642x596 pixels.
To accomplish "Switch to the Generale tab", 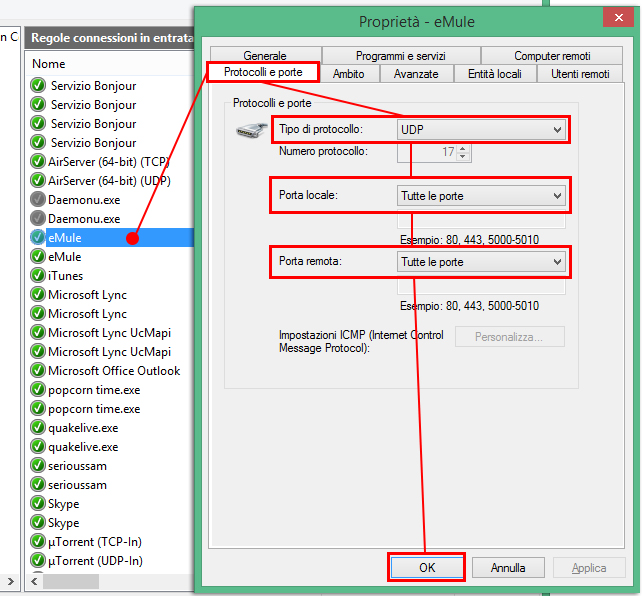I will click(265, 55).
